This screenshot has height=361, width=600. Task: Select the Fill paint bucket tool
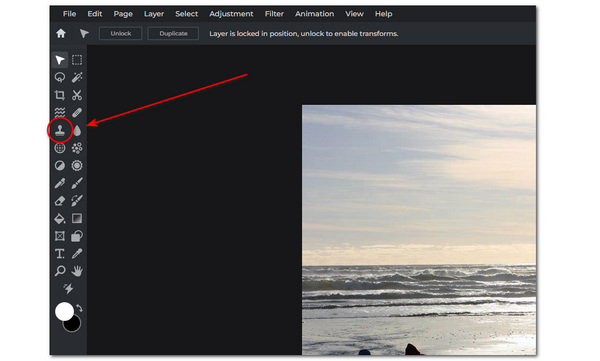[x=60, y=219]
